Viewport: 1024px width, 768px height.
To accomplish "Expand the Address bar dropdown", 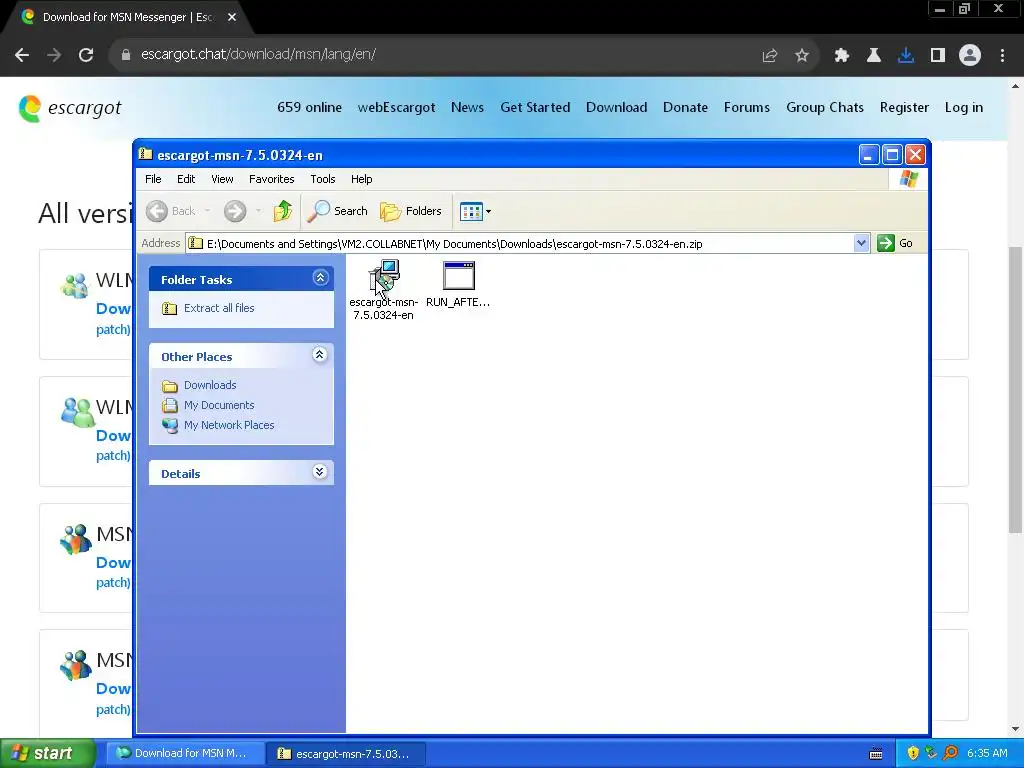I will click(861, 243).
